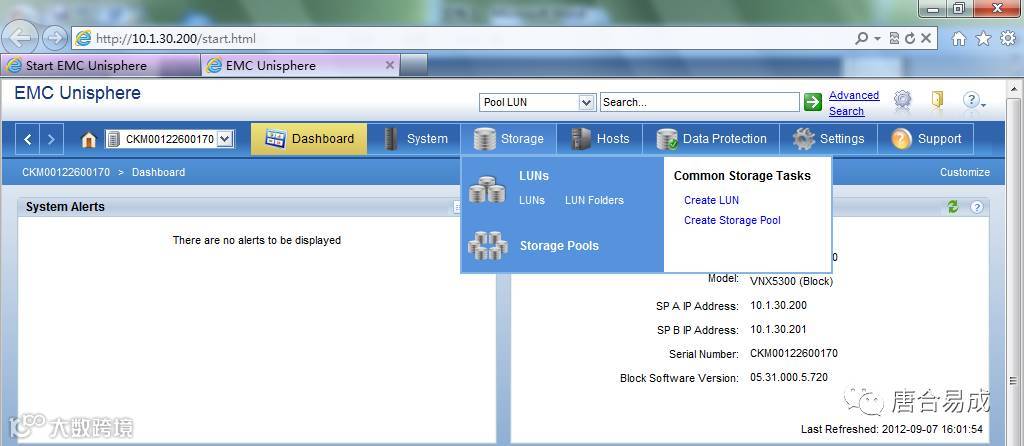1024x446 pixels.
Task: Open the LUNs submenu link
Action: point(532,200)
